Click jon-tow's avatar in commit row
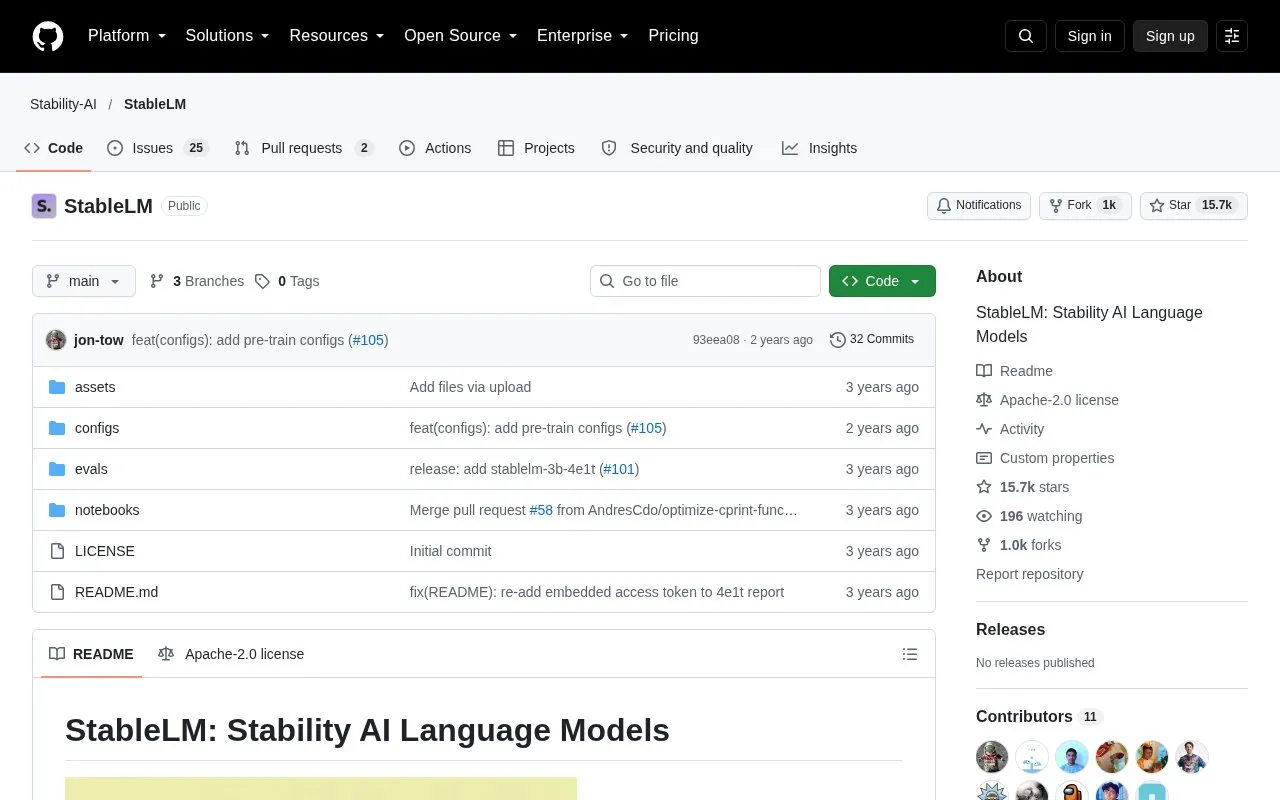The image size is (1280, 800). [56, 340]
